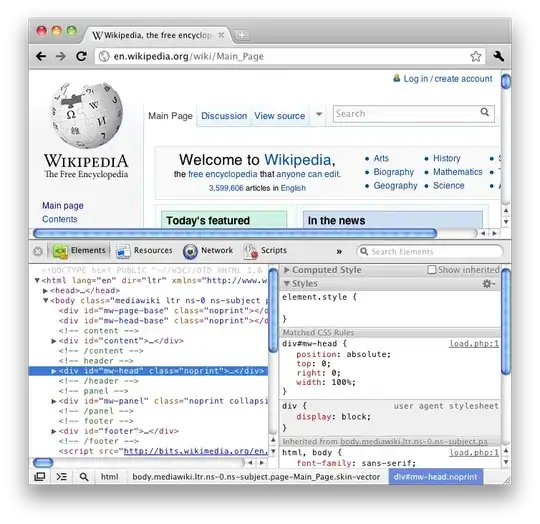Click Log in / create account
Screen dimensions: 540x524
[448, 79]
